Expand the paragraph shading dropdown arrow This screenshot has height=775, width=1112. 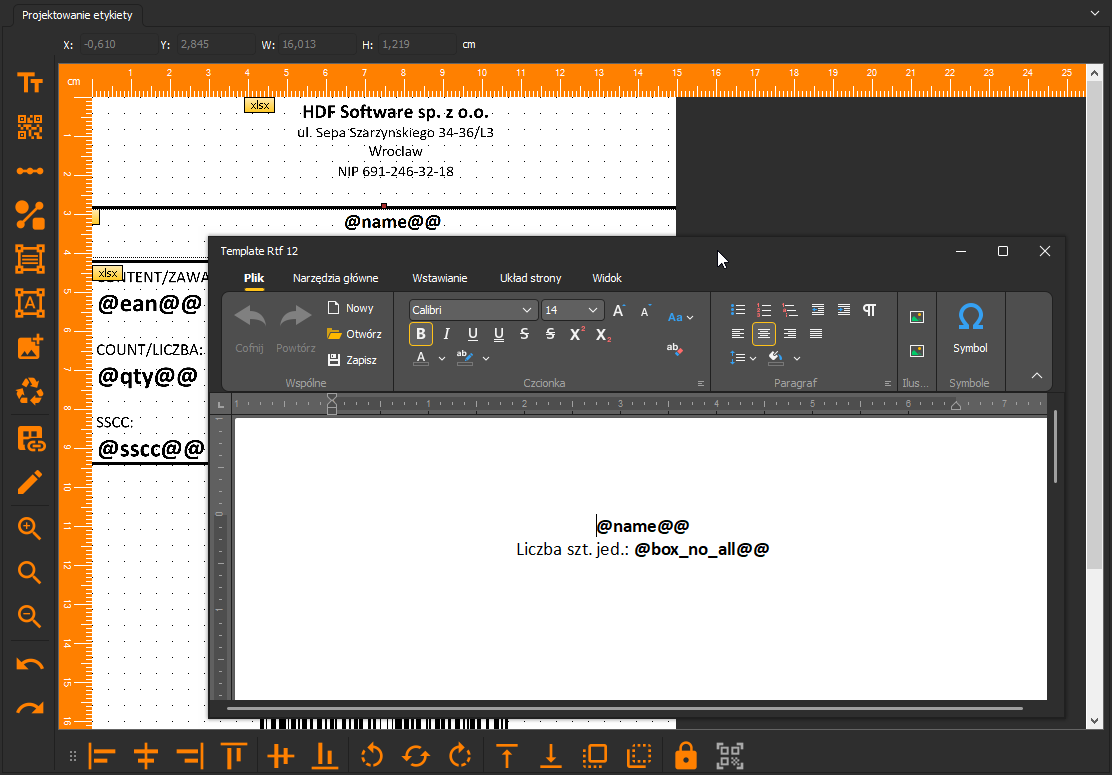(x=797, y=358)
